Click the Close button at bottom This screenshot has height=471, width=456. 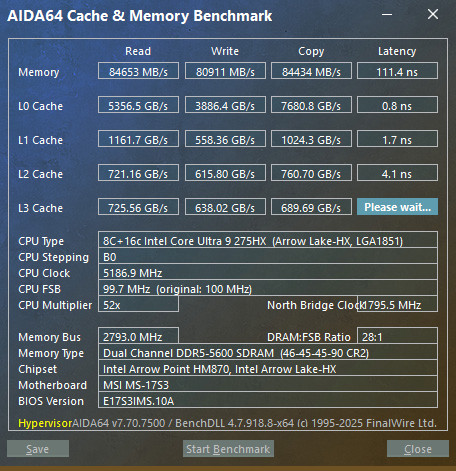[418, 449]
